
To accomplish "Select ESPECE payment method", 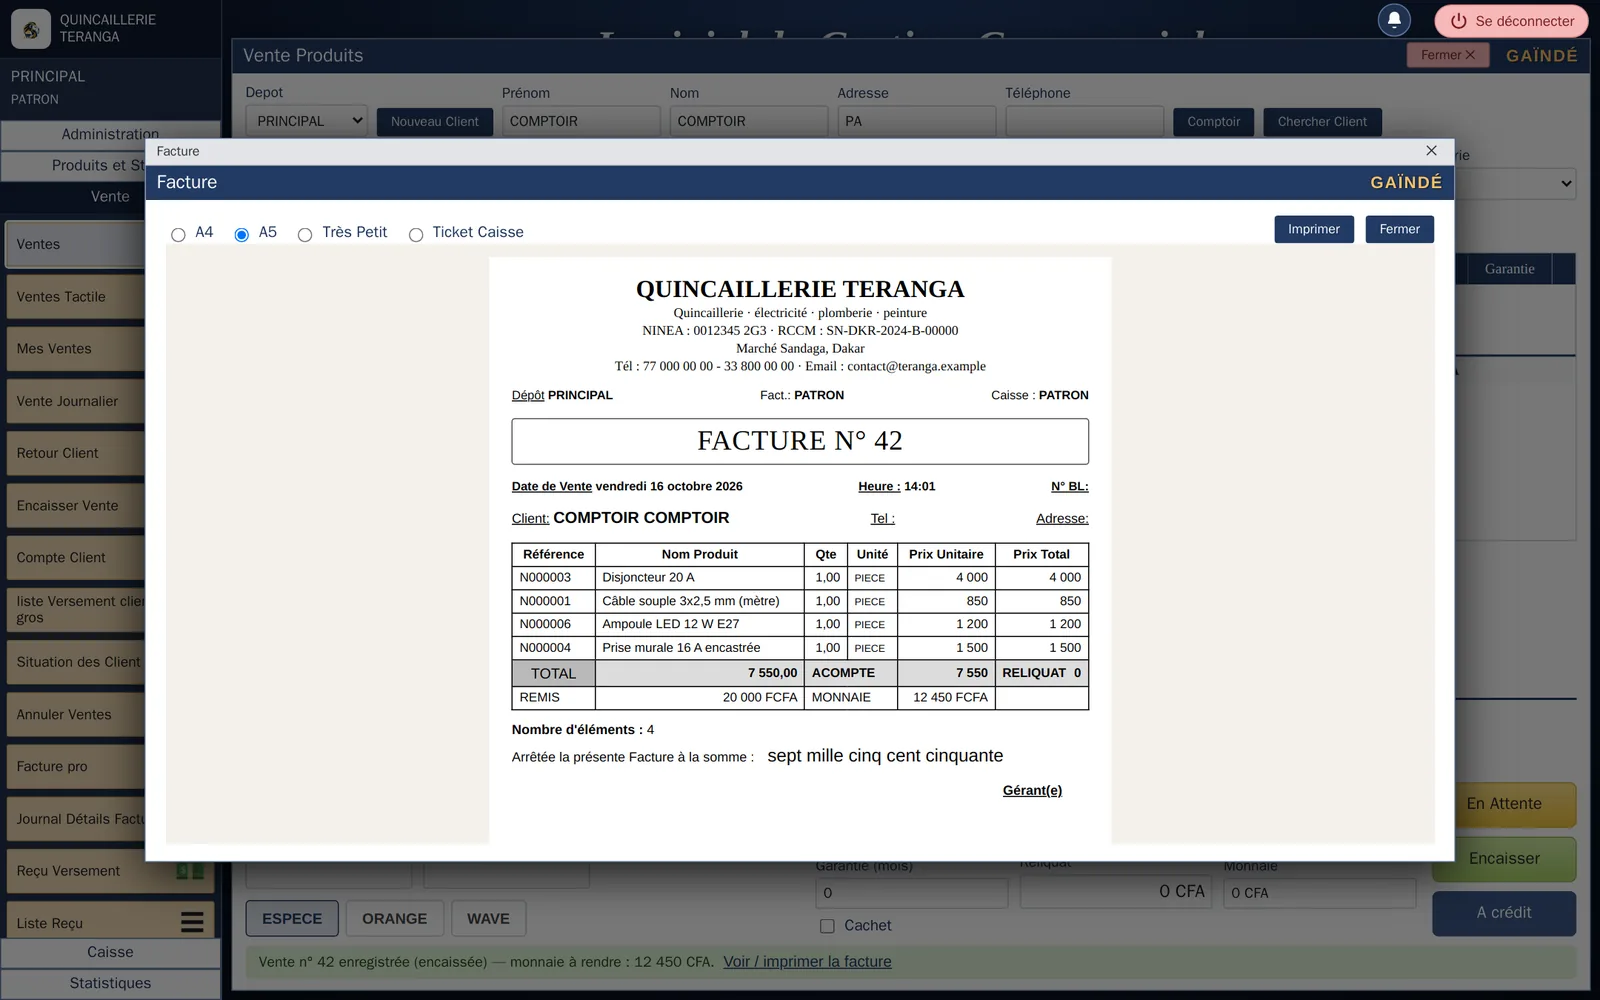I will tap(292, 918).
